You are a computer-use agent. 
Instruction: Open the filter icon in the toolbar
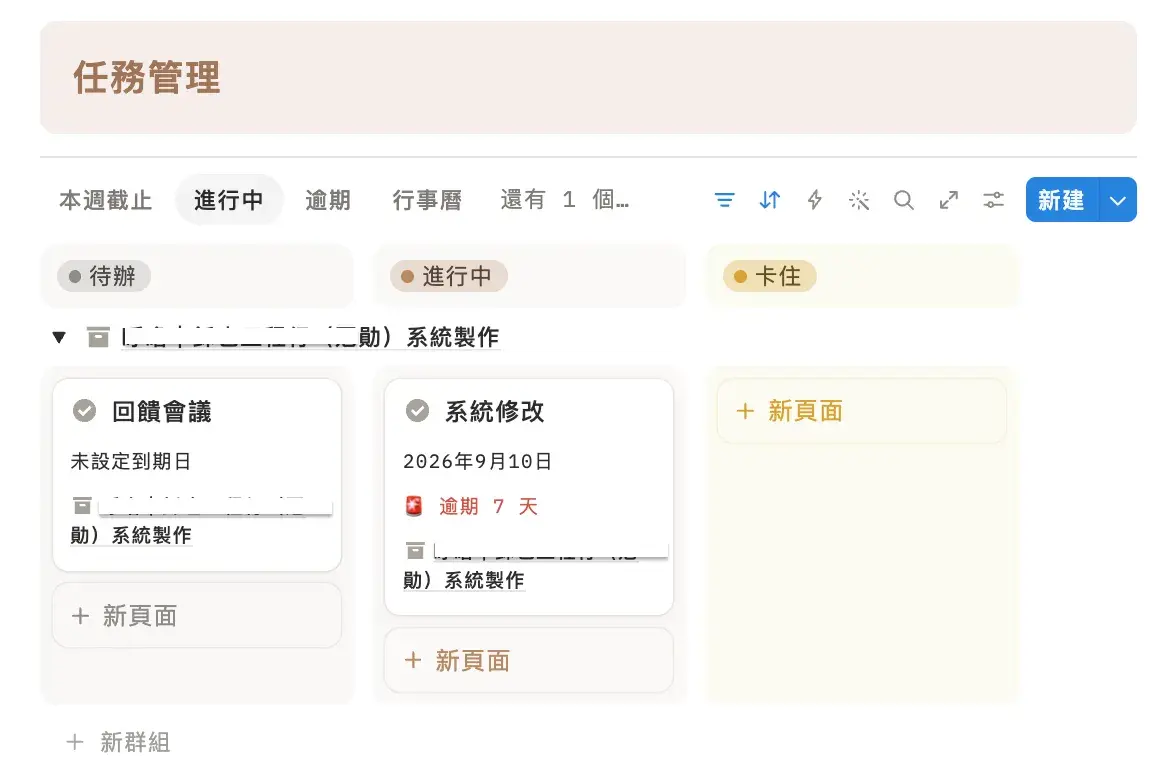point(724,200)
